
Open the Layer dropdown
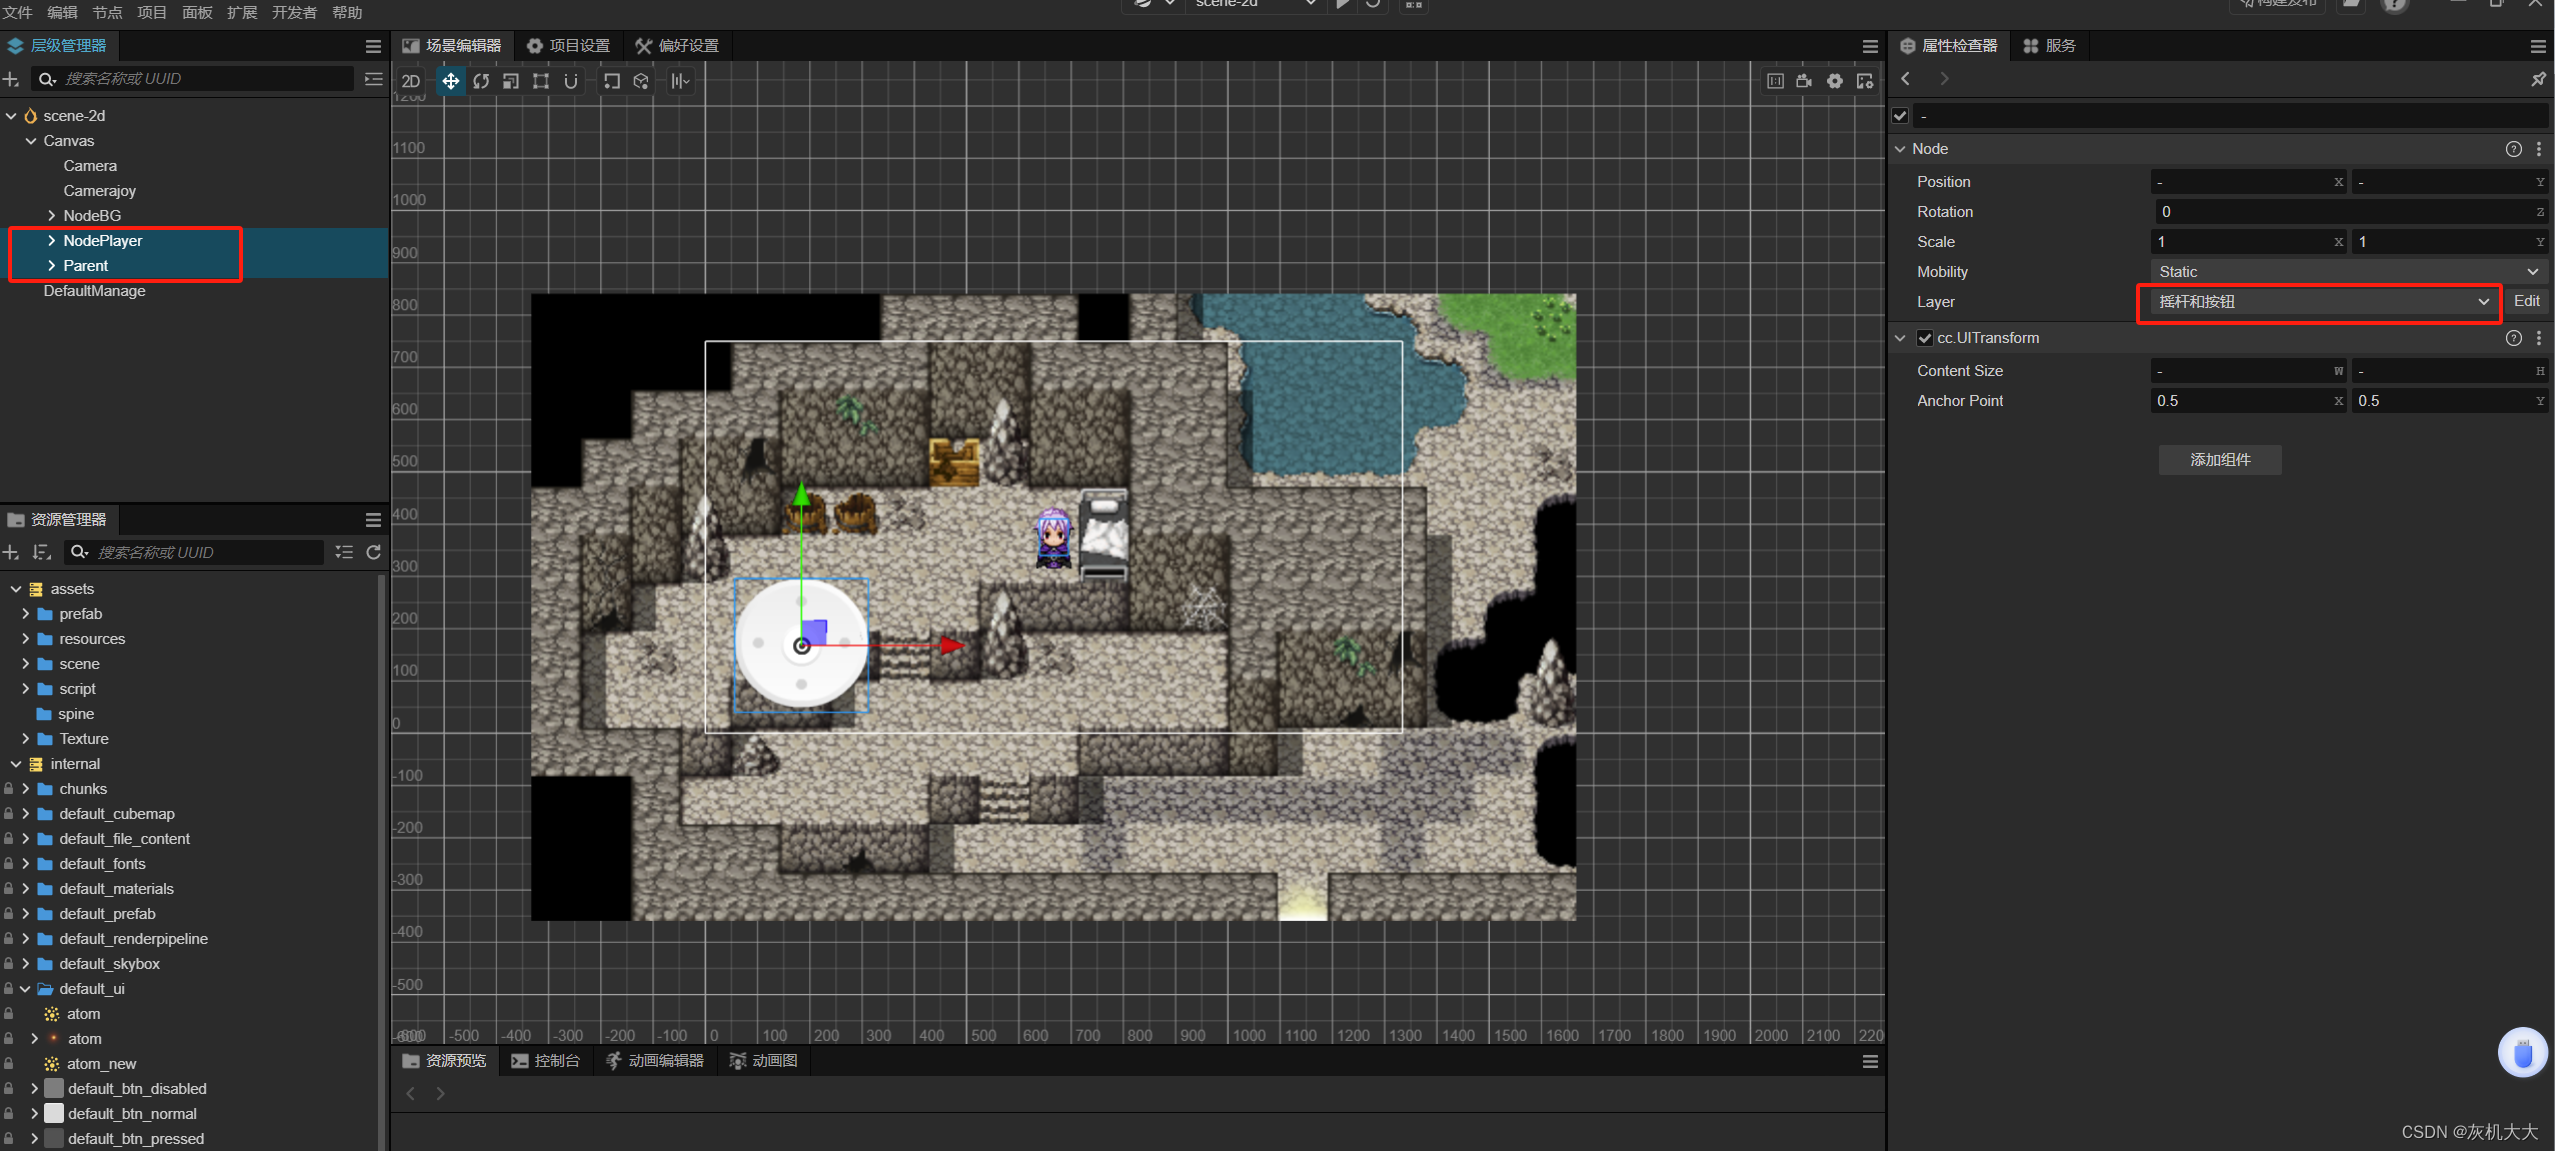point(2323,302)
